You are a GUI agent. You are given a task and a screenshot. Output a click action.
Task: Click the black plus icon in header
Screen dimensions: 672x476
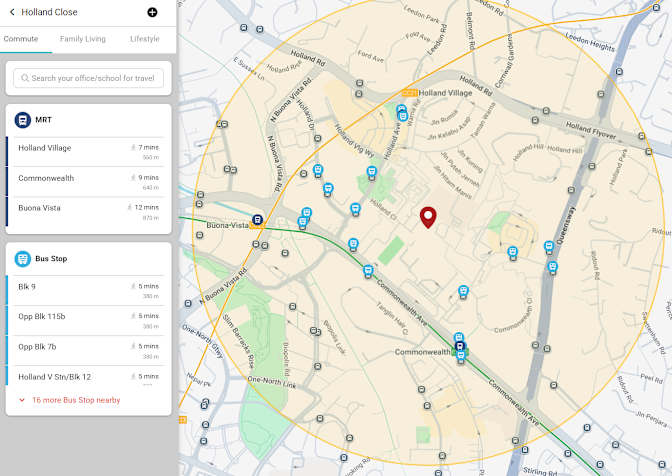[x=152, y=12]
